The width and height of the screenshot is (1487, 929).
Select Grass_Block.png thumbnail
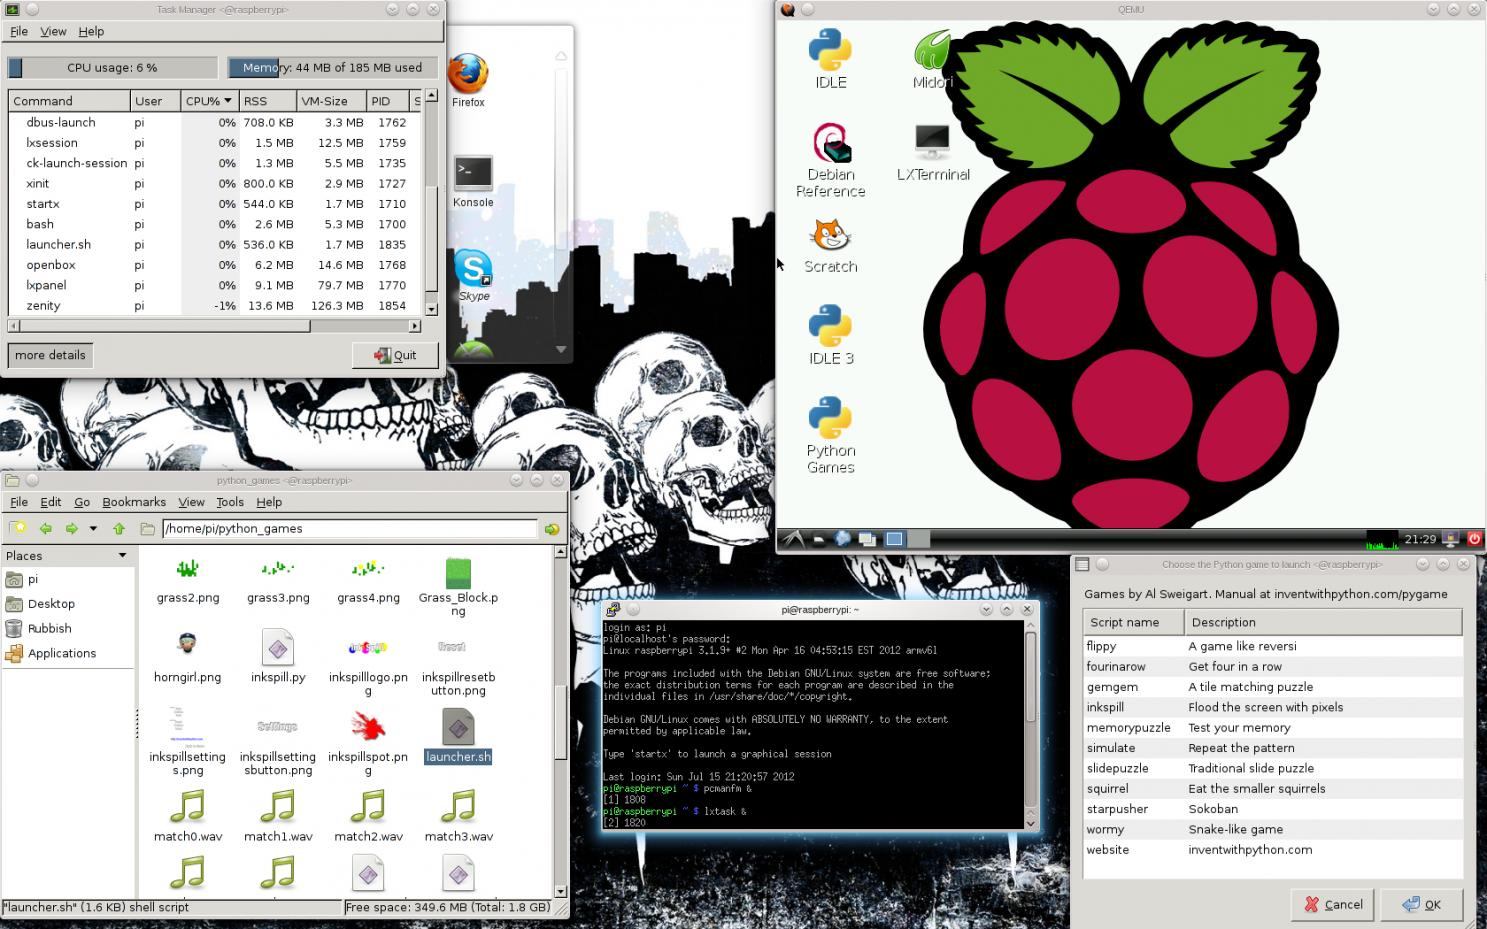[458, 572]
